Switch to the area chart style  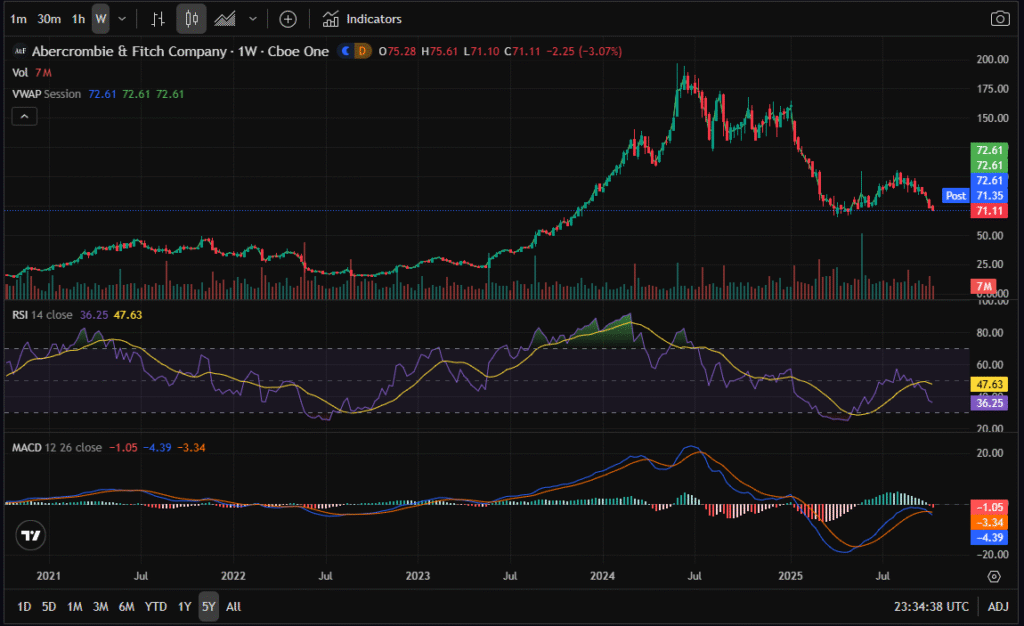226,19
